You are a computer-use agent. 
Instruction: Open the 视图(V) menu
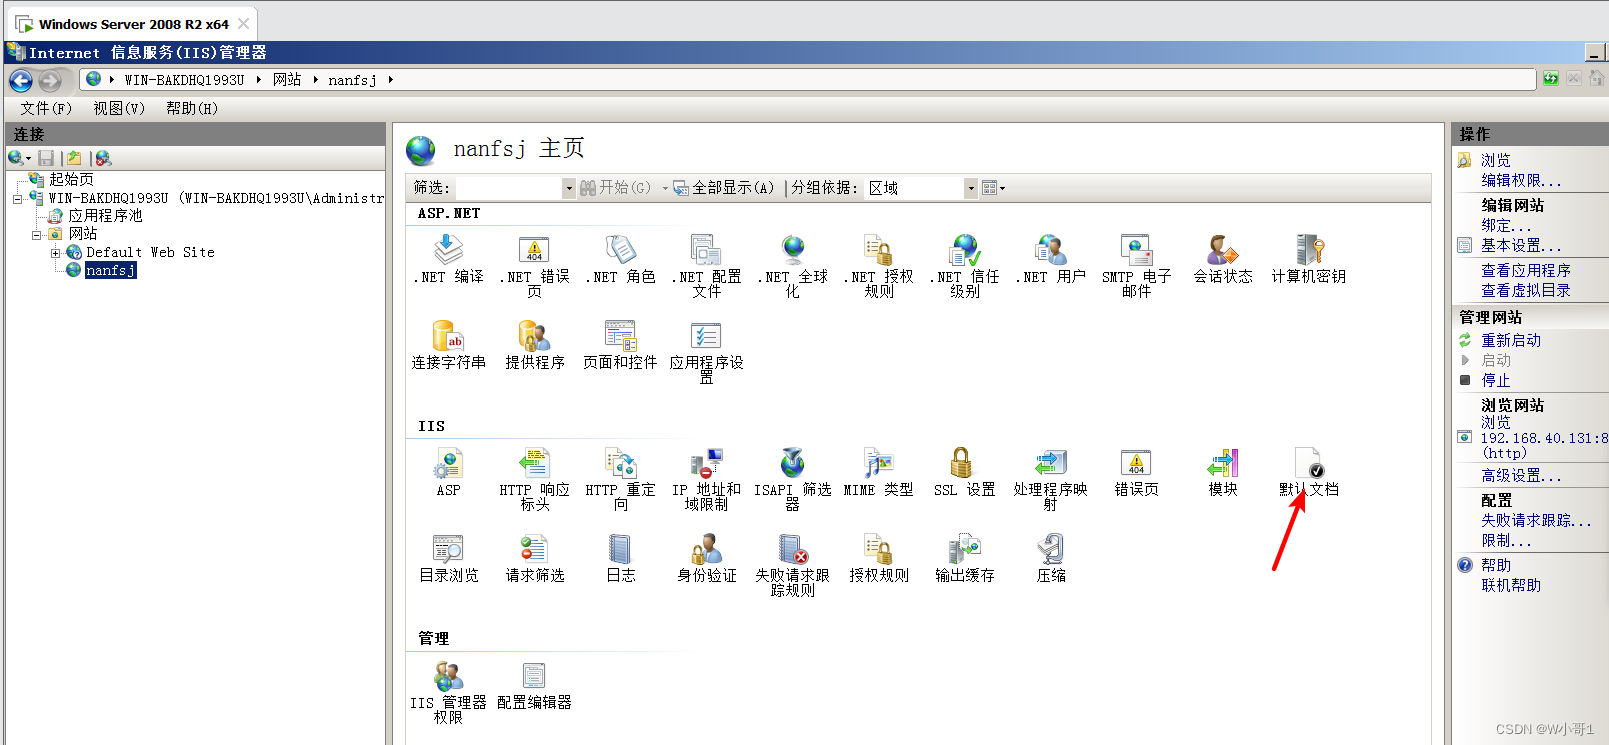click(119, 108)
